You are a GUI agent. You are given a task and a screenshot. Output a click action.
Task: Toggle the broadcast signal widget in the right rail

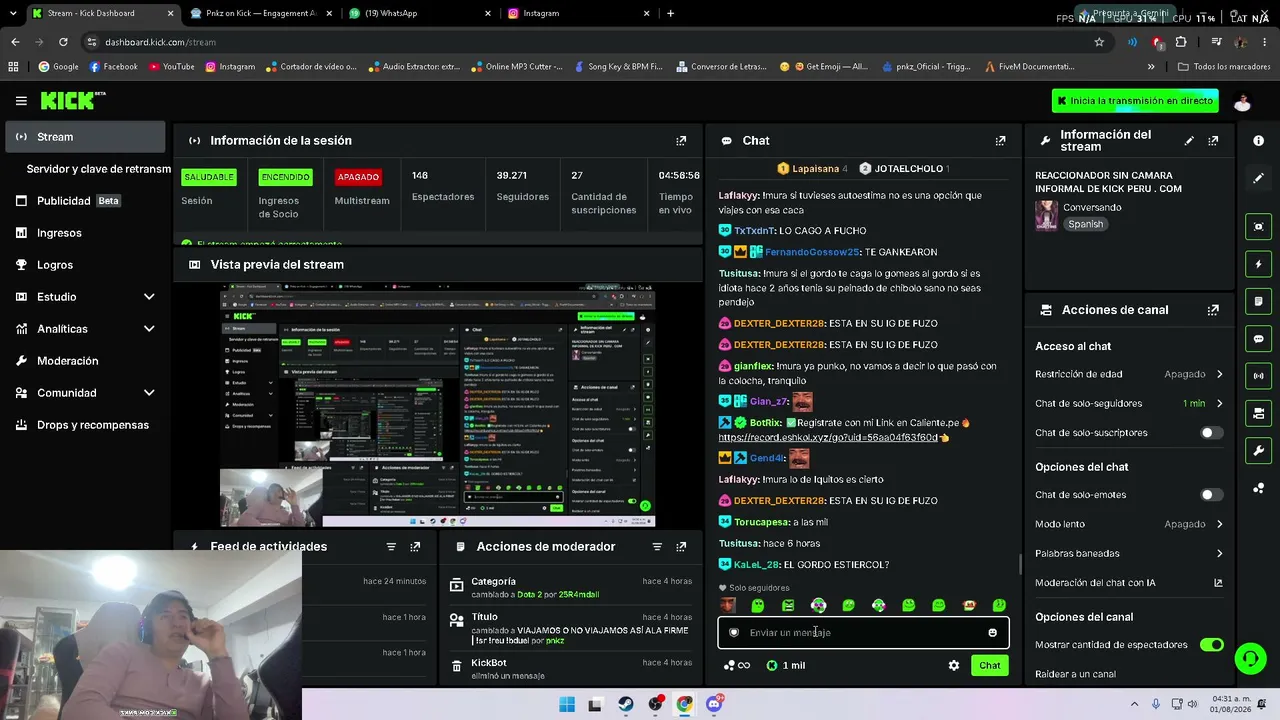click(x=1258, y=376)
